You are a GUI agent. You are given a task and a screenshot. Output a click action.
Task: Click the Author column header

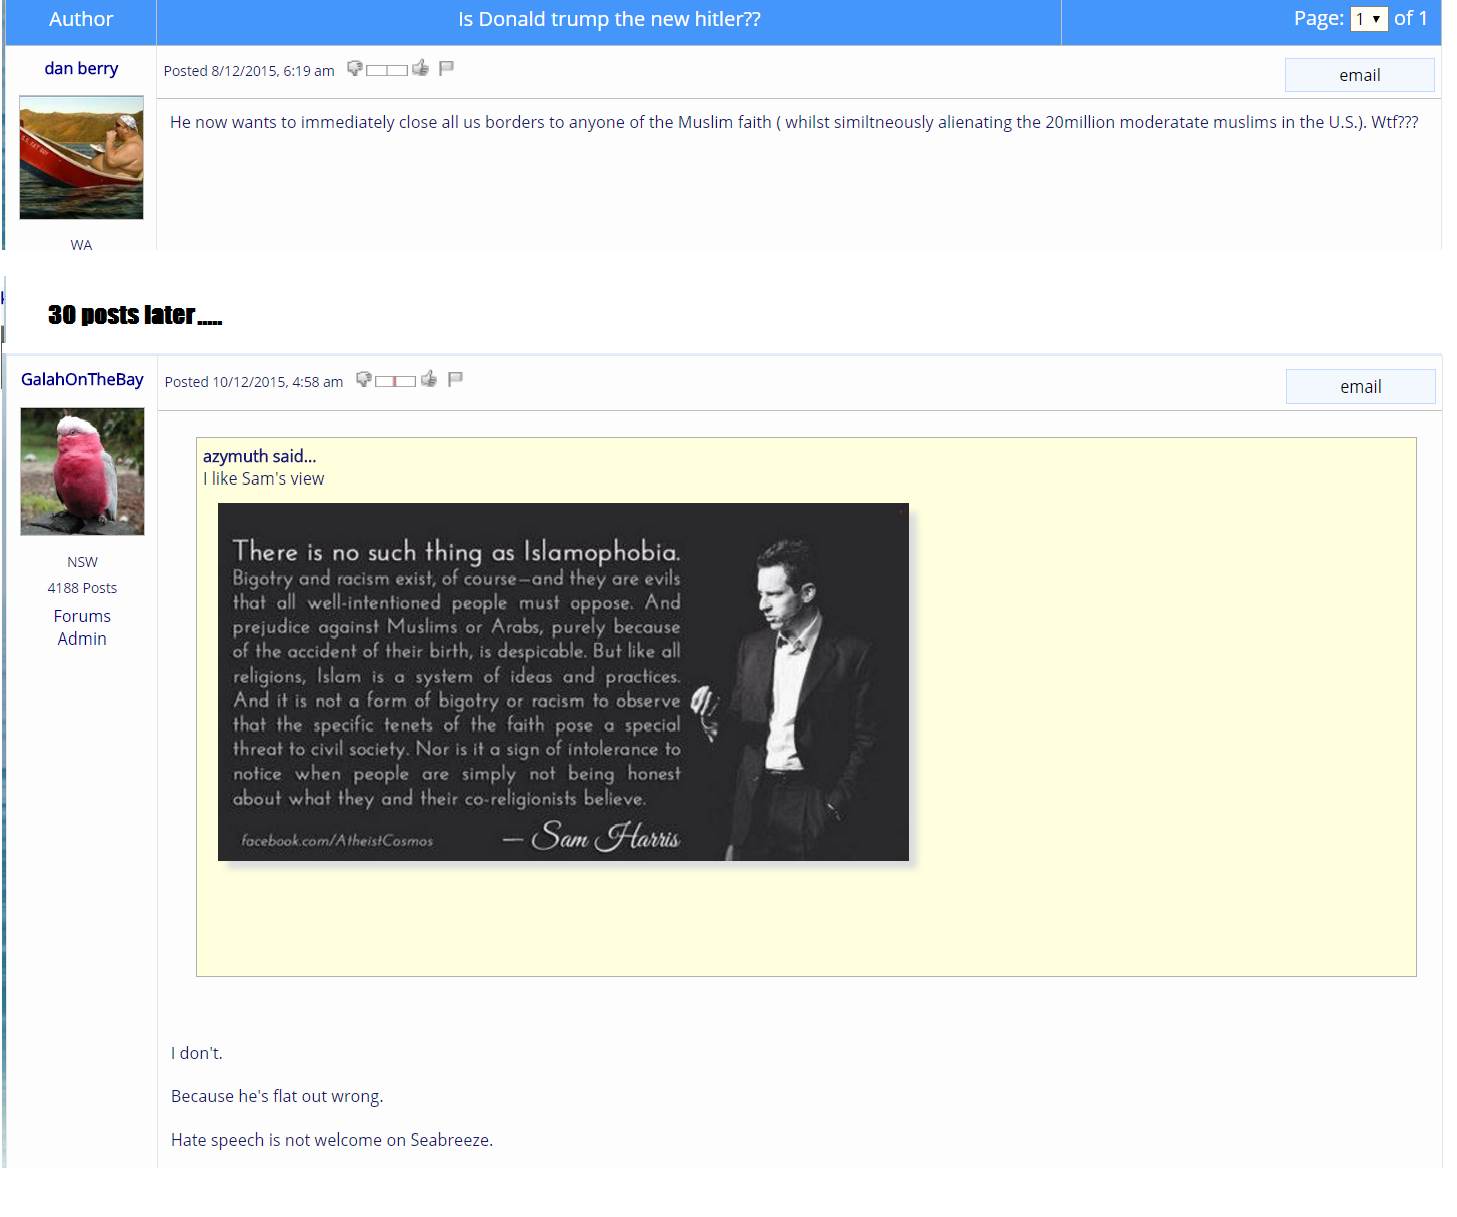pos(81,19)
